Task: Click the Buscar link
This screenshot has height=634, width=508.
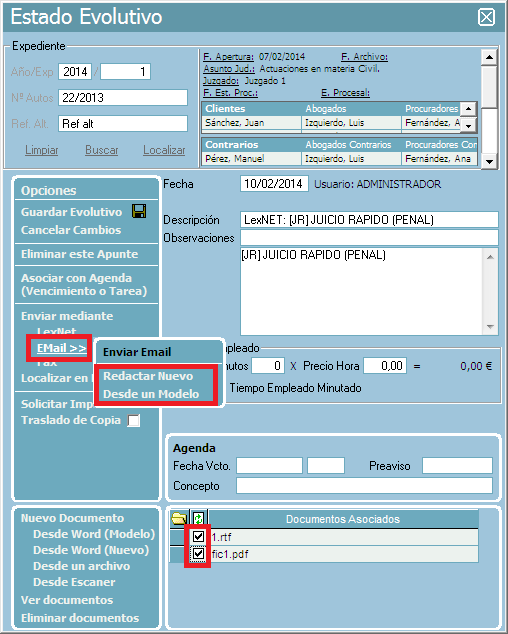Action: (102, 150)
